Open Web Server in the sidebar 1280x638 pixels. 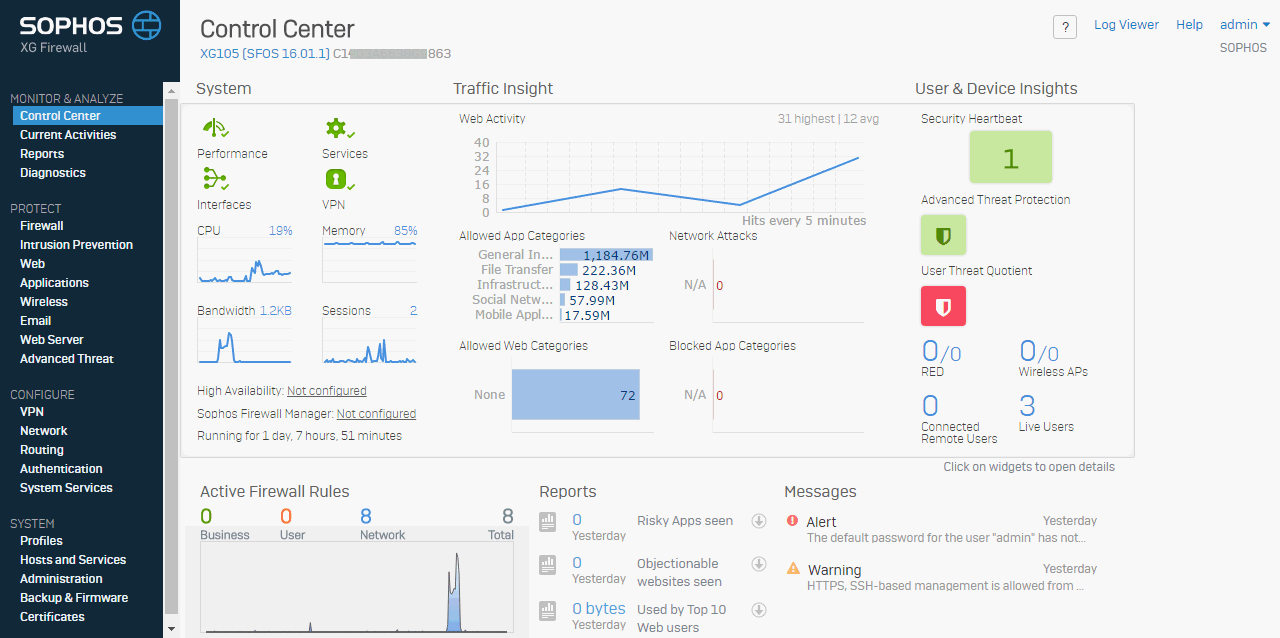coord(52,340)
